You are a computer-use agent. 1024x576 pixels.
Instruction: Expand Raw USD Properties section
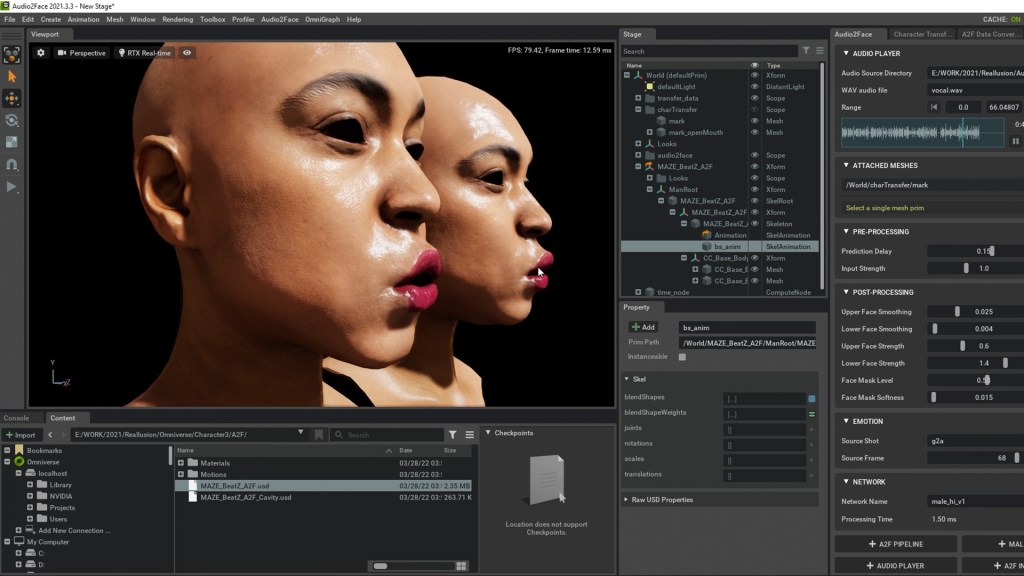(x=626, y=500)
